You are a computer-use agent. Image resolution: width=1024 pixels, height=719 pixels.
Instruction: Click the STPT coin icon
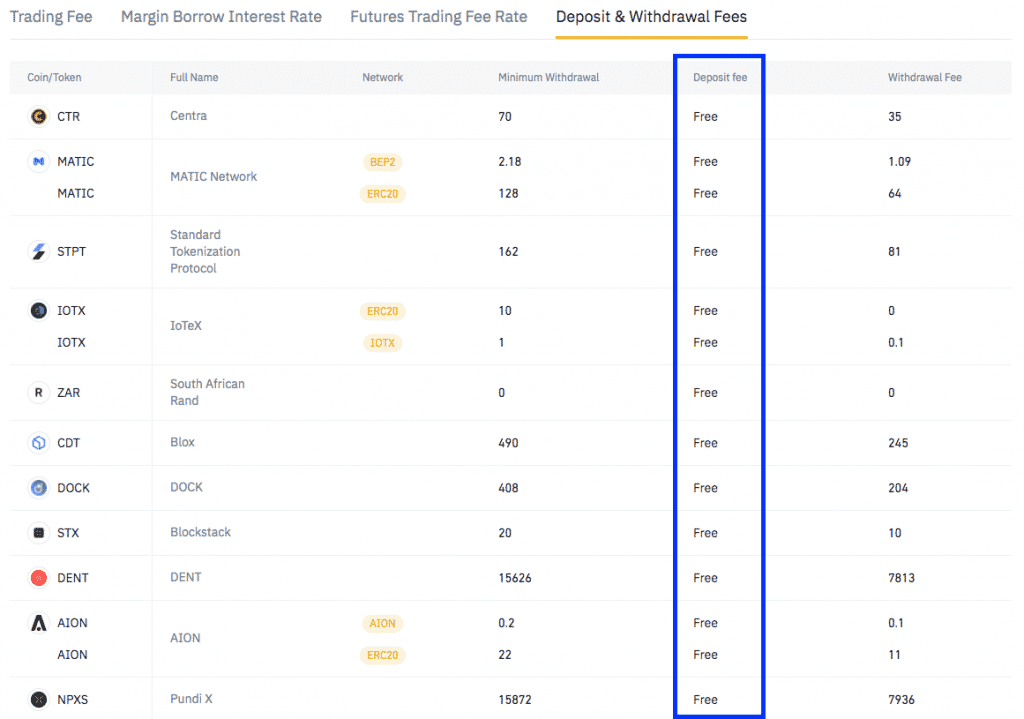click(39, 251)
